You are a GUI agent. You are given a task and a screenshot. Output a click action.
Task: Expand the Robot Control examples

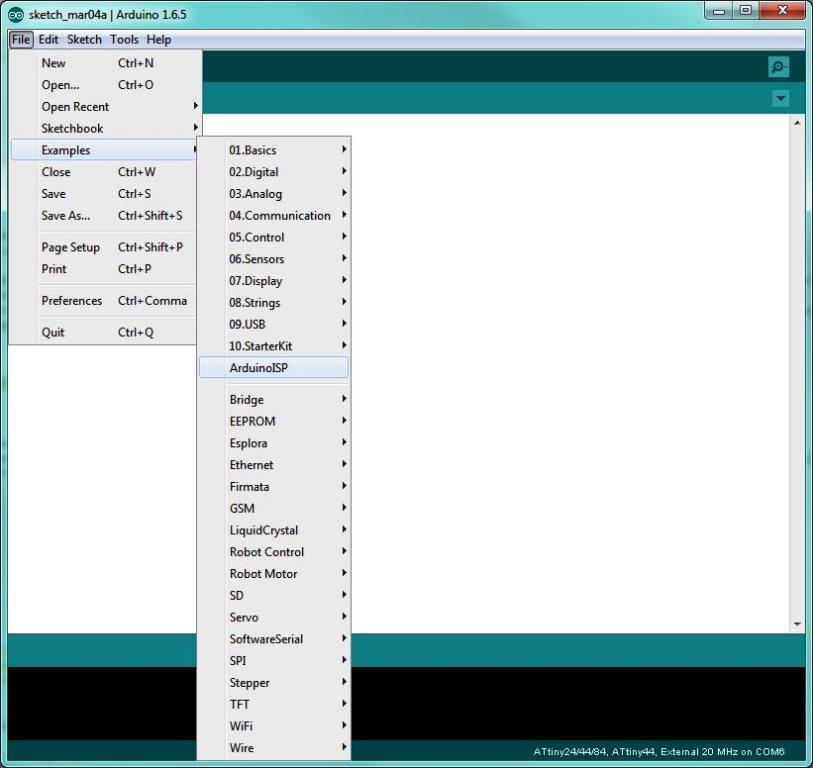274,552
